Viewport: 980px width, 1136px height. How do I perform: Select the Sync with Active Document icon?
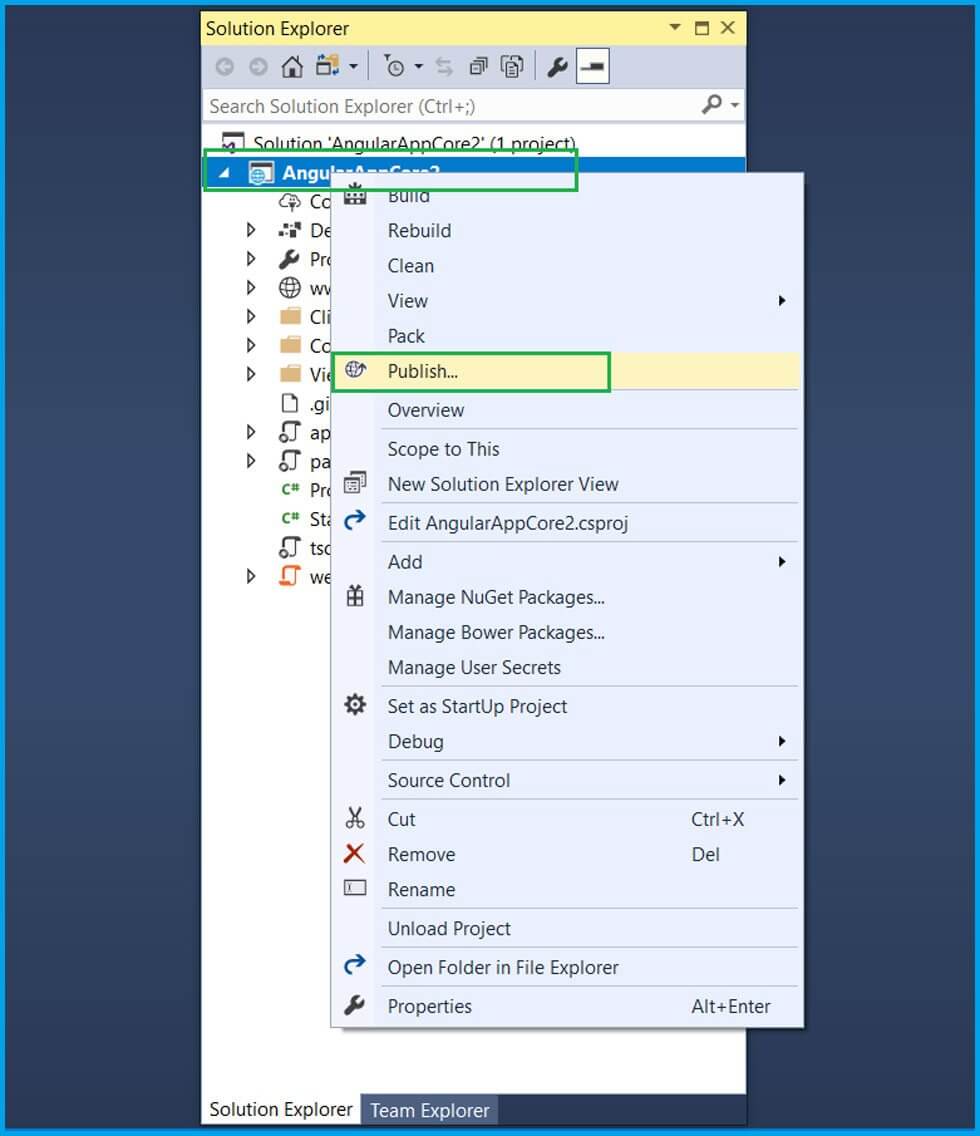445,66
